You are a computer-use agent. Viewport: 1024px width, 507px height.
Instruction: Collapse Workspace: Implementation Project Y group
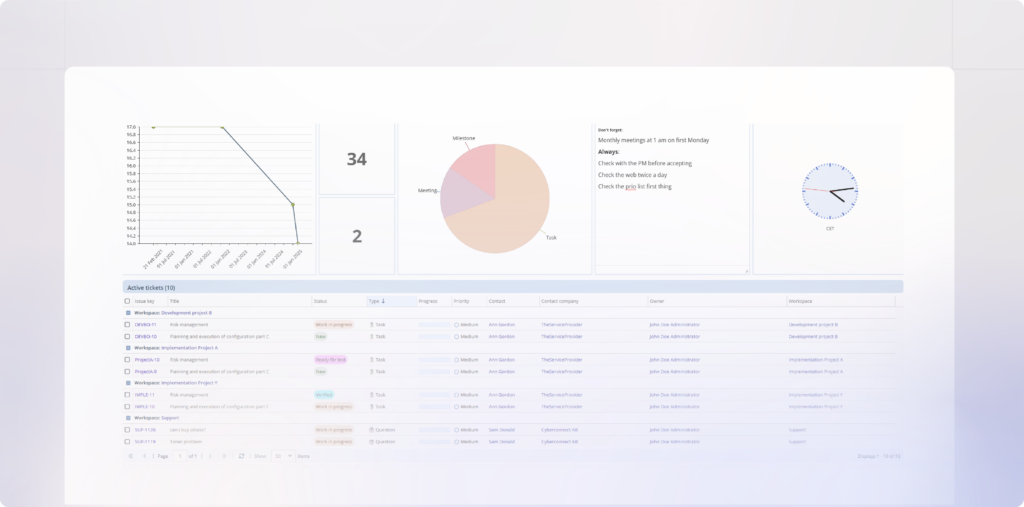(x=128, y=383)
